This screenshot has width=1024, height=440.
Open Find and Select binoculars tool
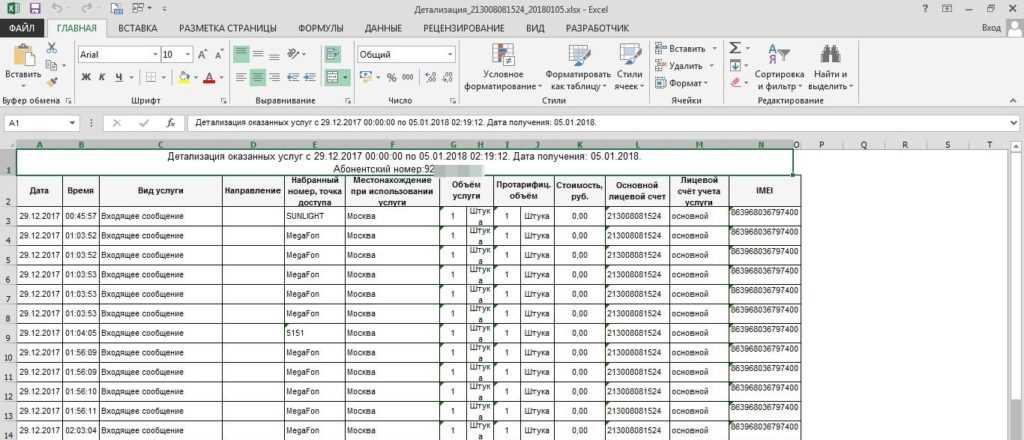pos(829,56)
